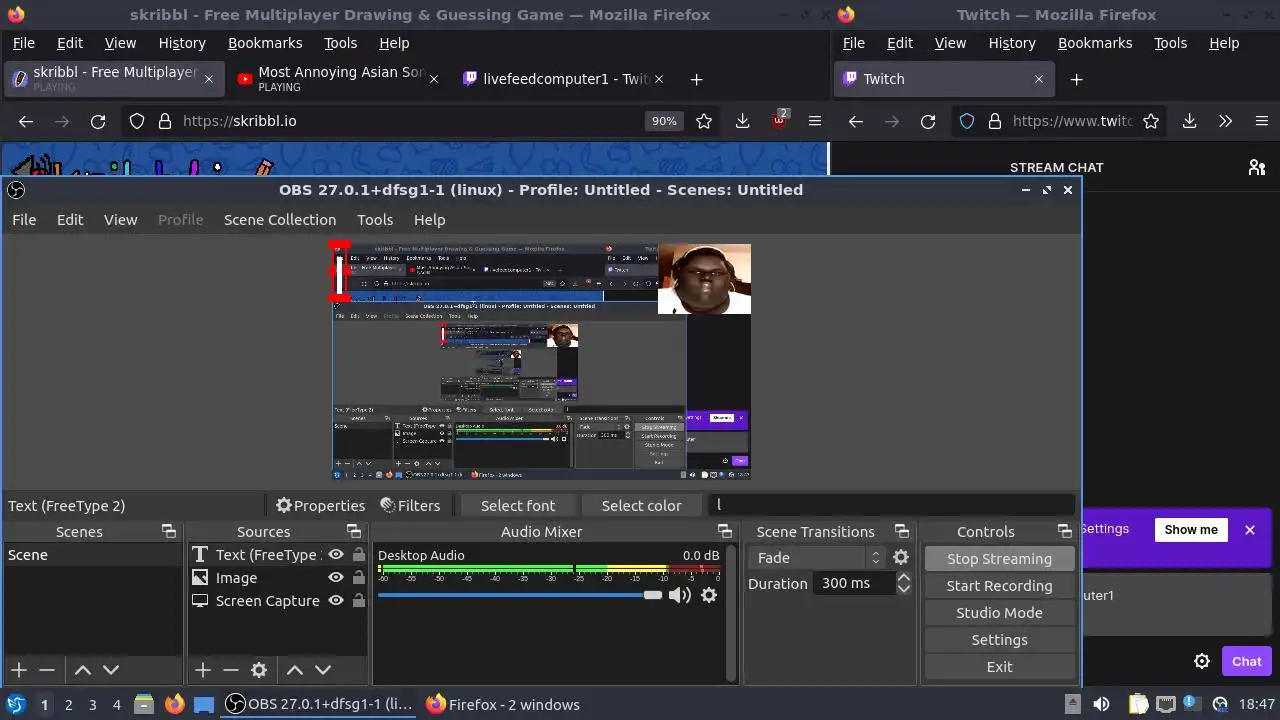The height and width of the screenshot is (720, 1280).
Task: Click Stop Streaming button
Action: 999,559
